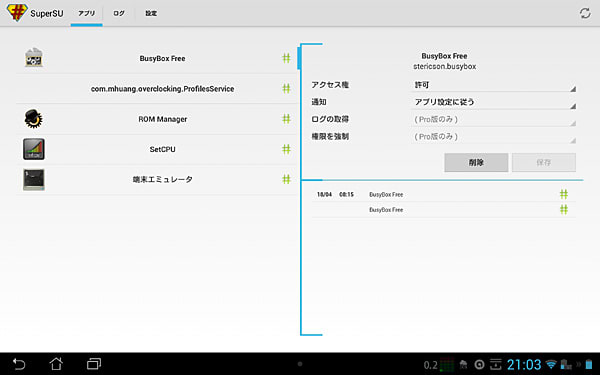Select the BusyBox Free app icon
The width and height of the screenshot is (600, 375).
tap(34, 58)
